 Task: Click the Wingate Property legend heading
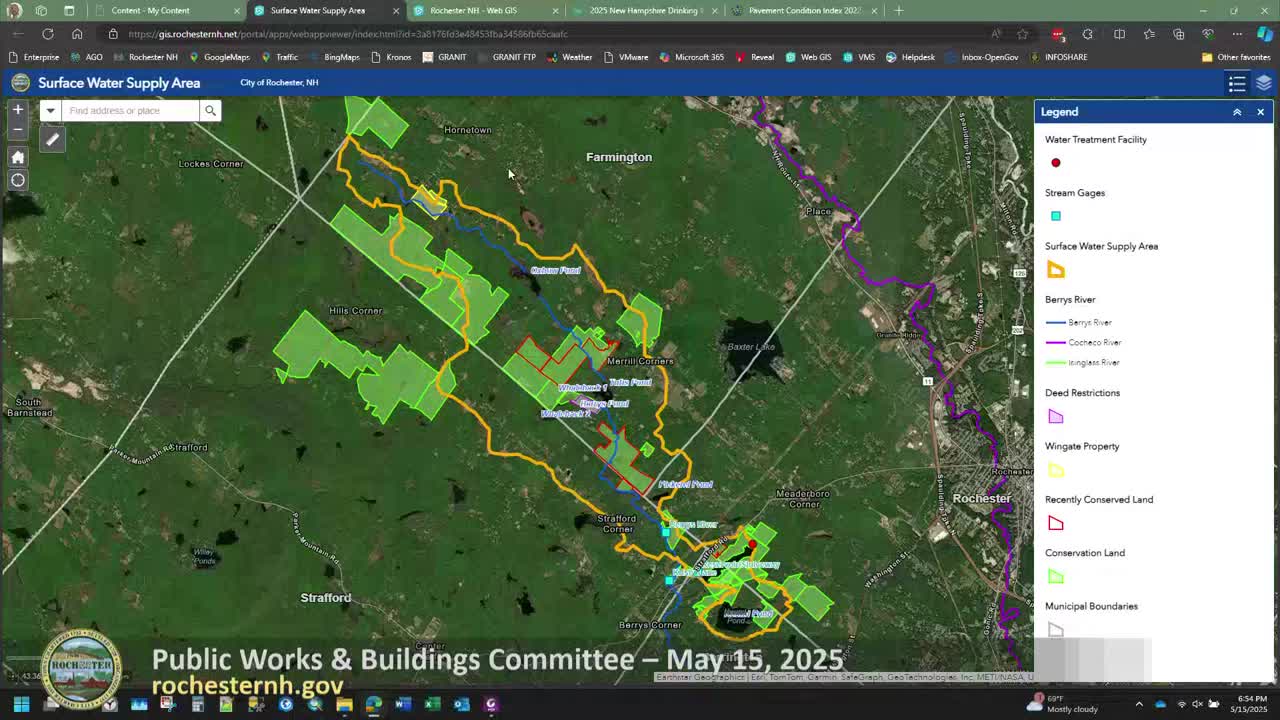(1082, 446)
